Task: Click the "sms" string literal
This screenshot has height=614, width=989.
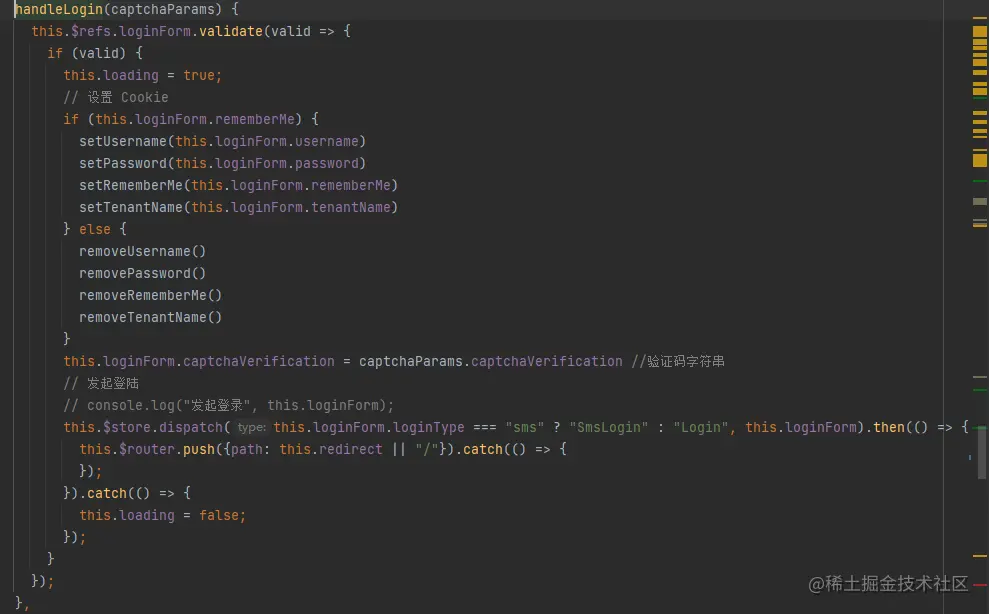Action: pyautogui.click(x=525, y=428)
